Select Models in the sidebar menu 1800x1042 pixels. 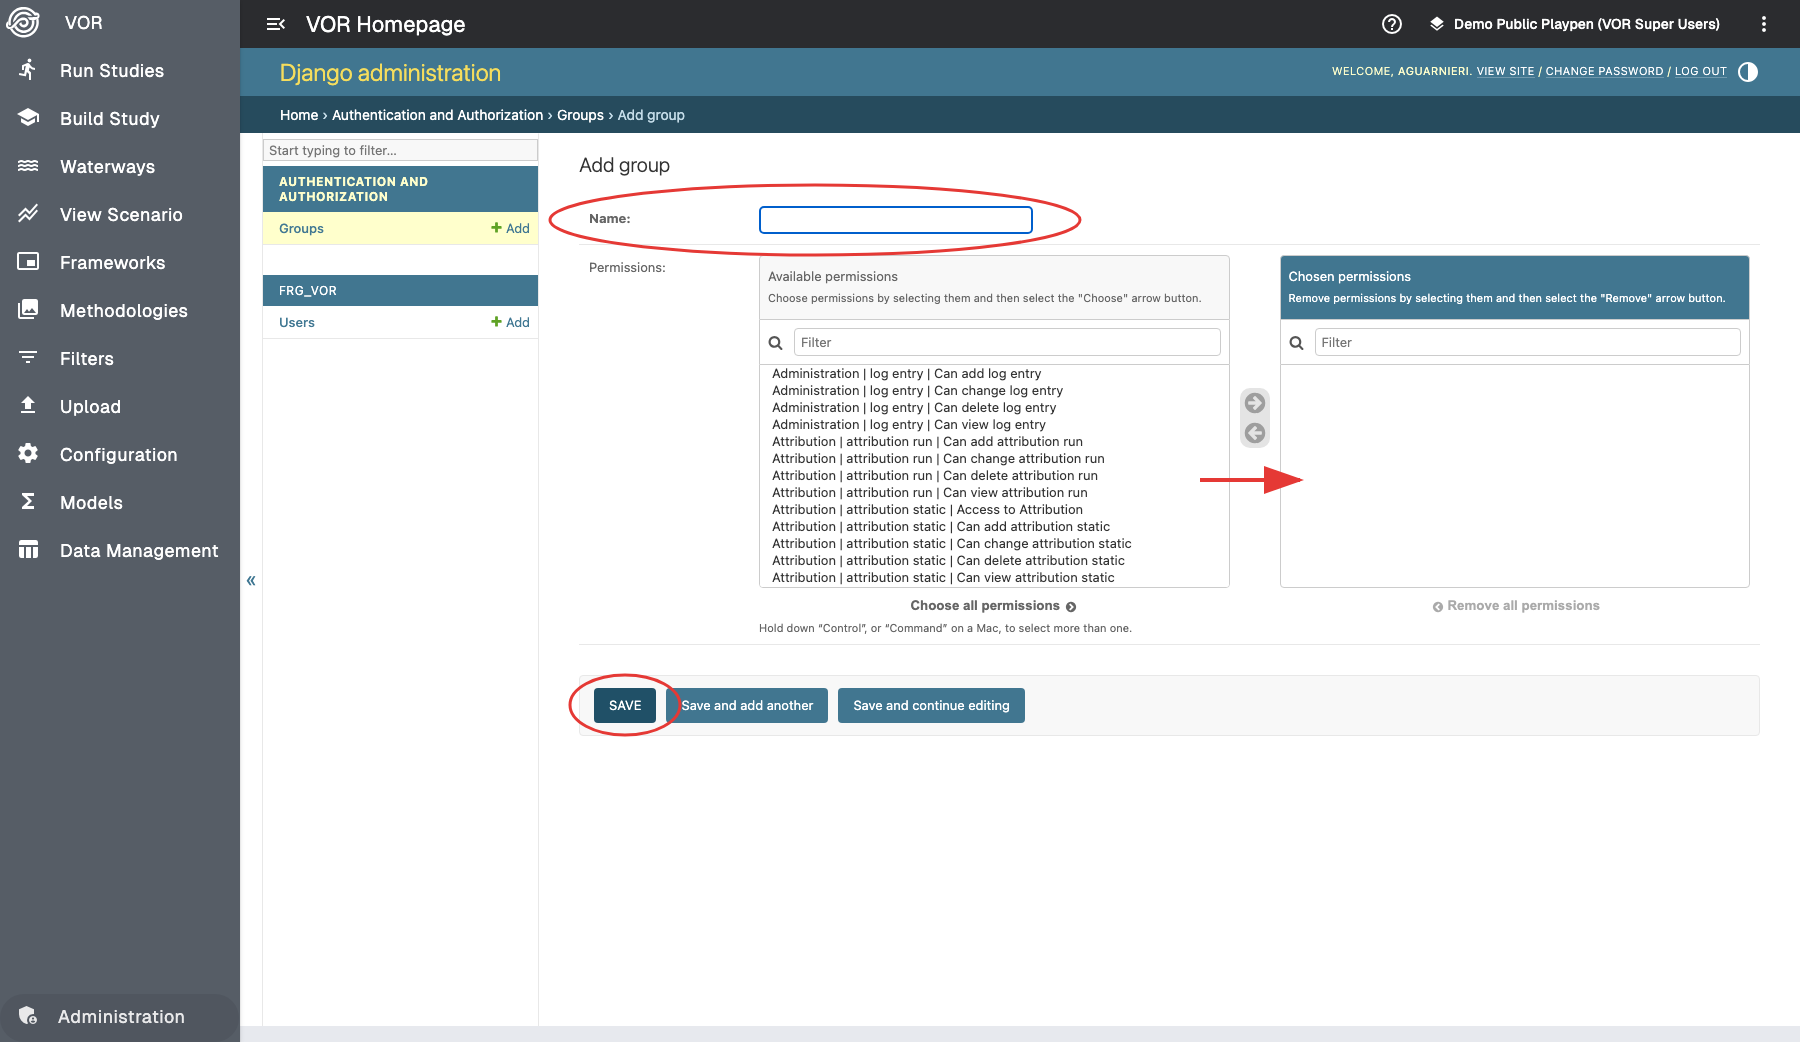91,503
